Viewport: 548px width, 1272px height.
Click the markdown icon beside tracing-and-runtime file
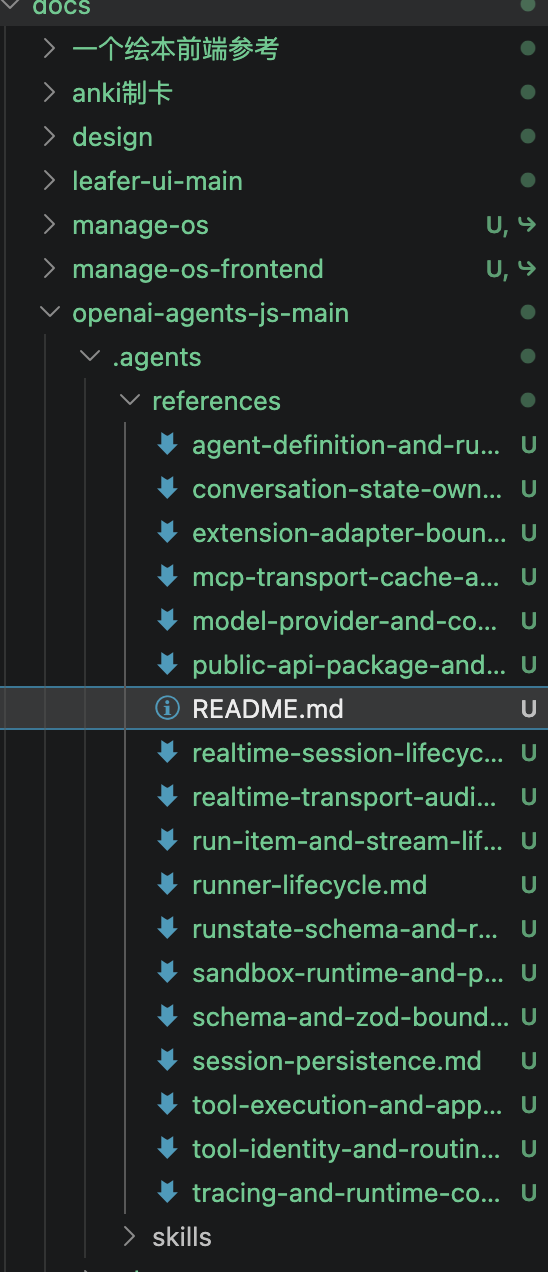tap(167, 1192)
